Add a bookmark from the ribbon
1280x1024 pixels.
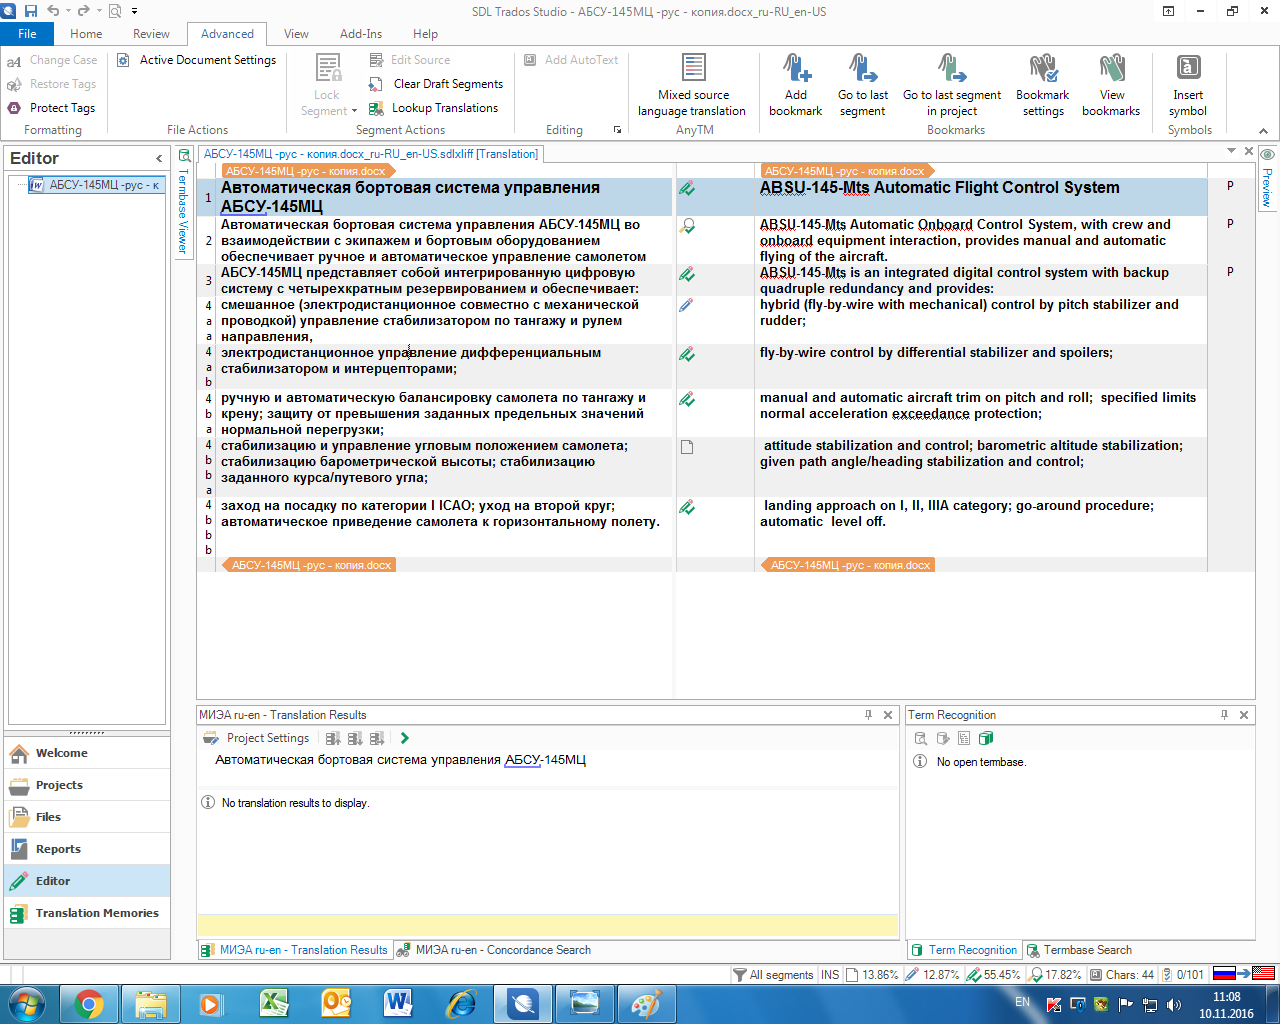coord(795,85)
